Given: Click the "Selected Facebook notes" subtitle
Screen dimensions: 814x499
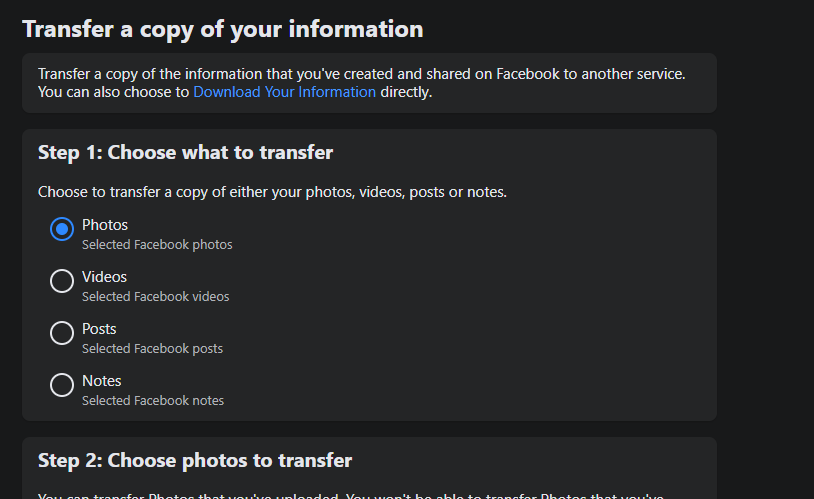Looking at the screenshot, I should [153, 401].
